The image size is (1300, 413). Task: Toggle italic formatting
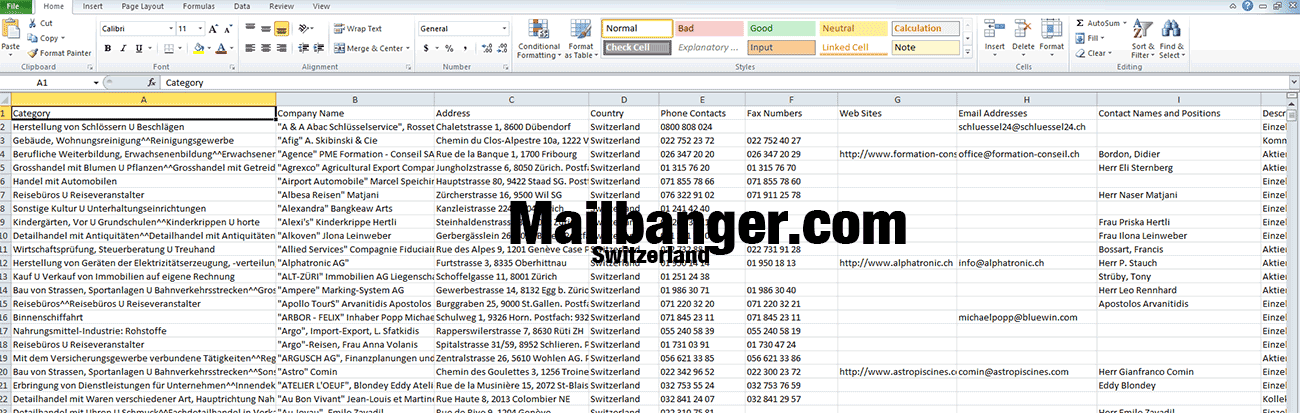pos(122,48)
